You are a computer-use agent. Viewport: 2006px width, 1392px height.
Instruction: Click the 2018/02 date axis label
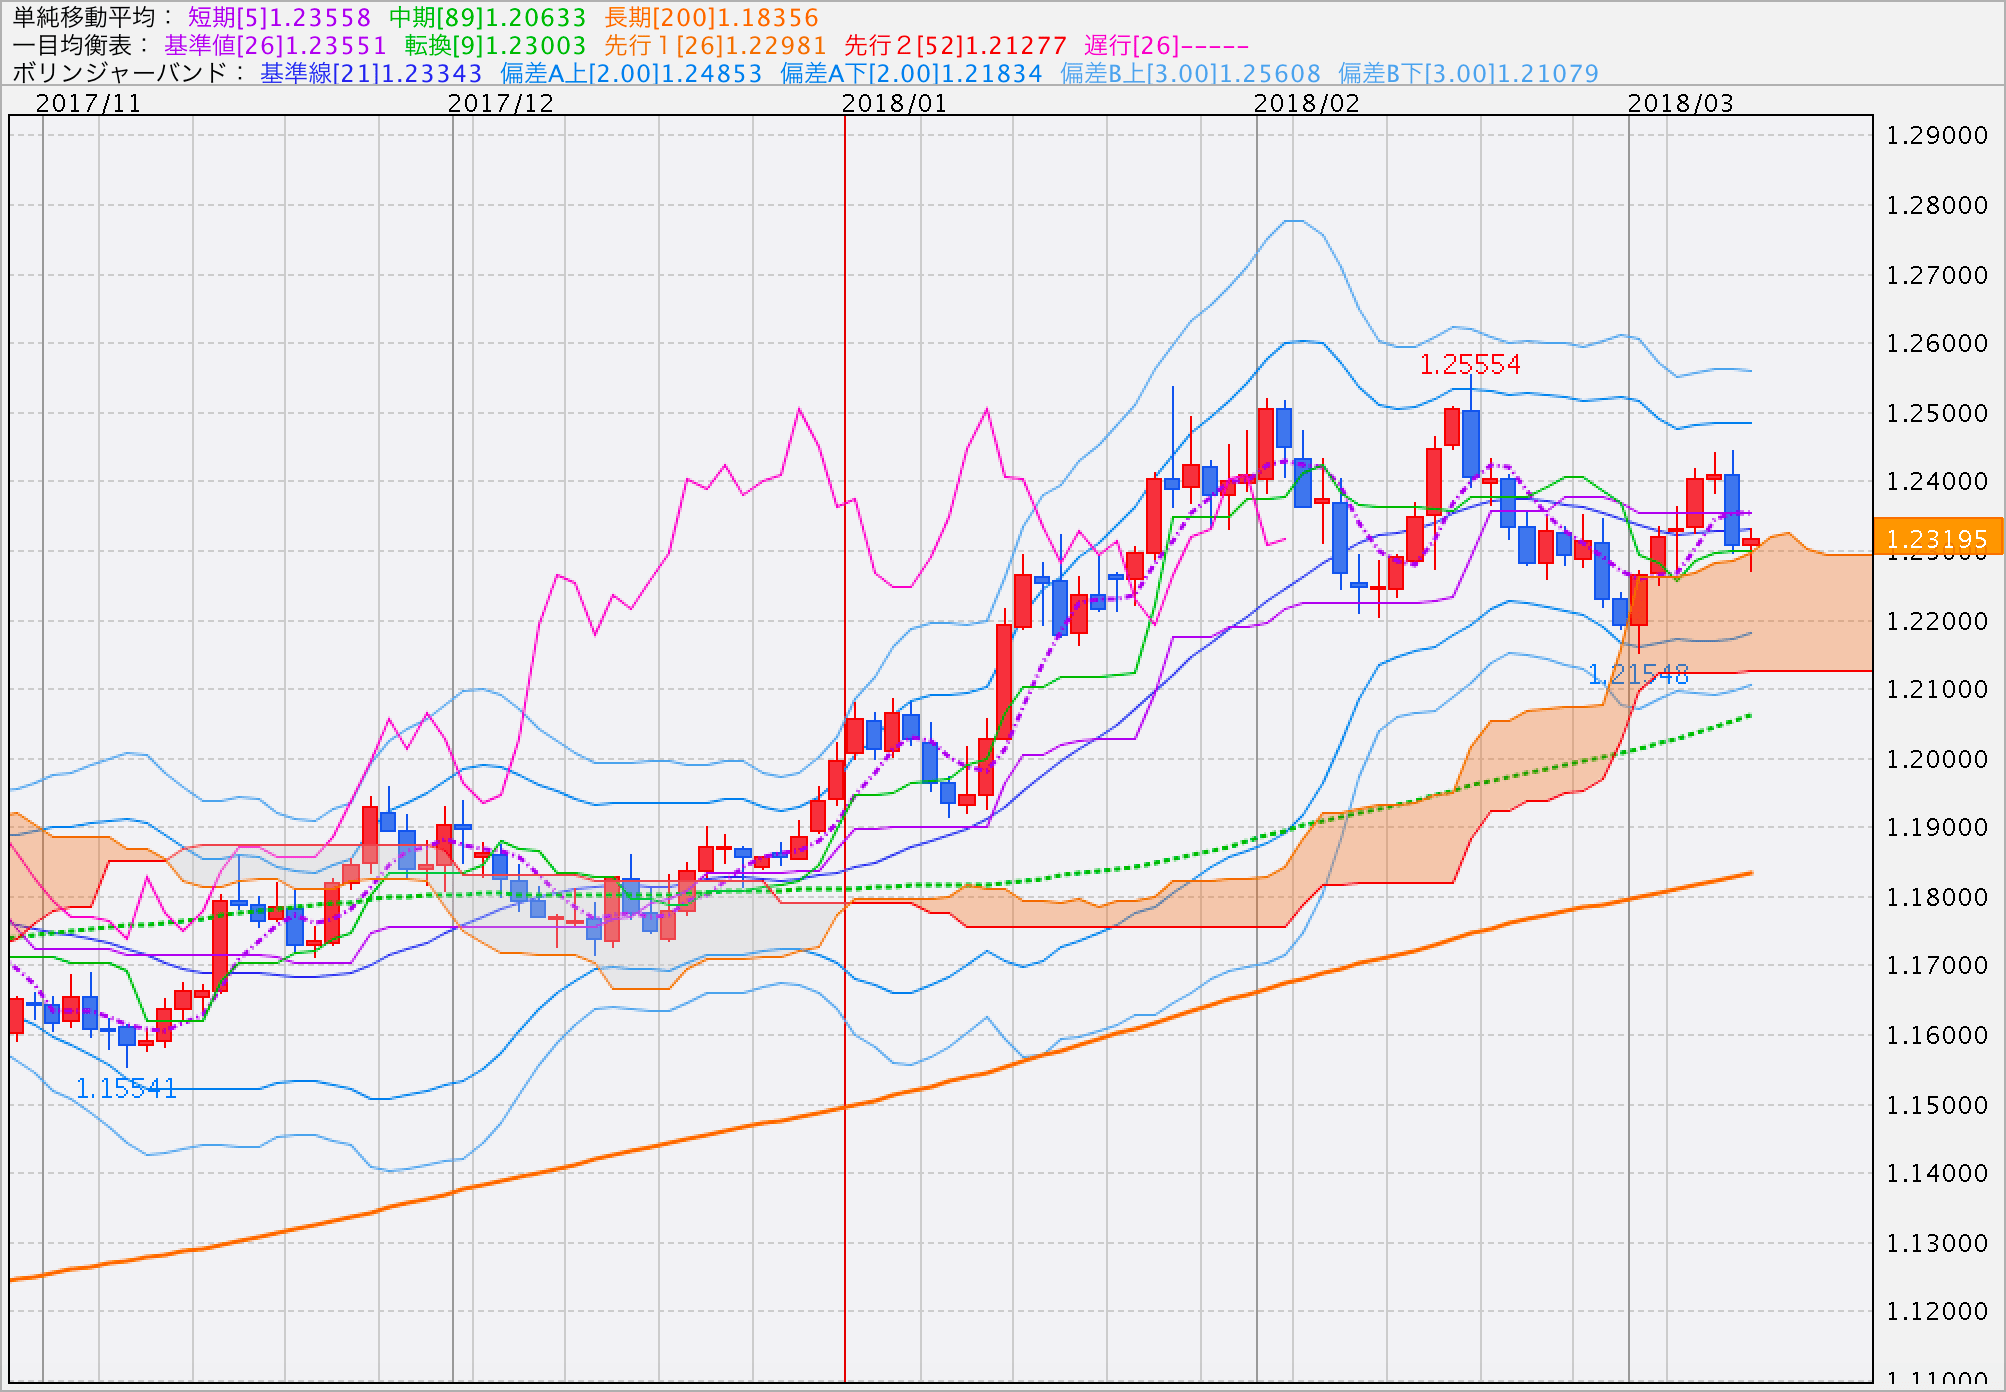click(1306, 103)
